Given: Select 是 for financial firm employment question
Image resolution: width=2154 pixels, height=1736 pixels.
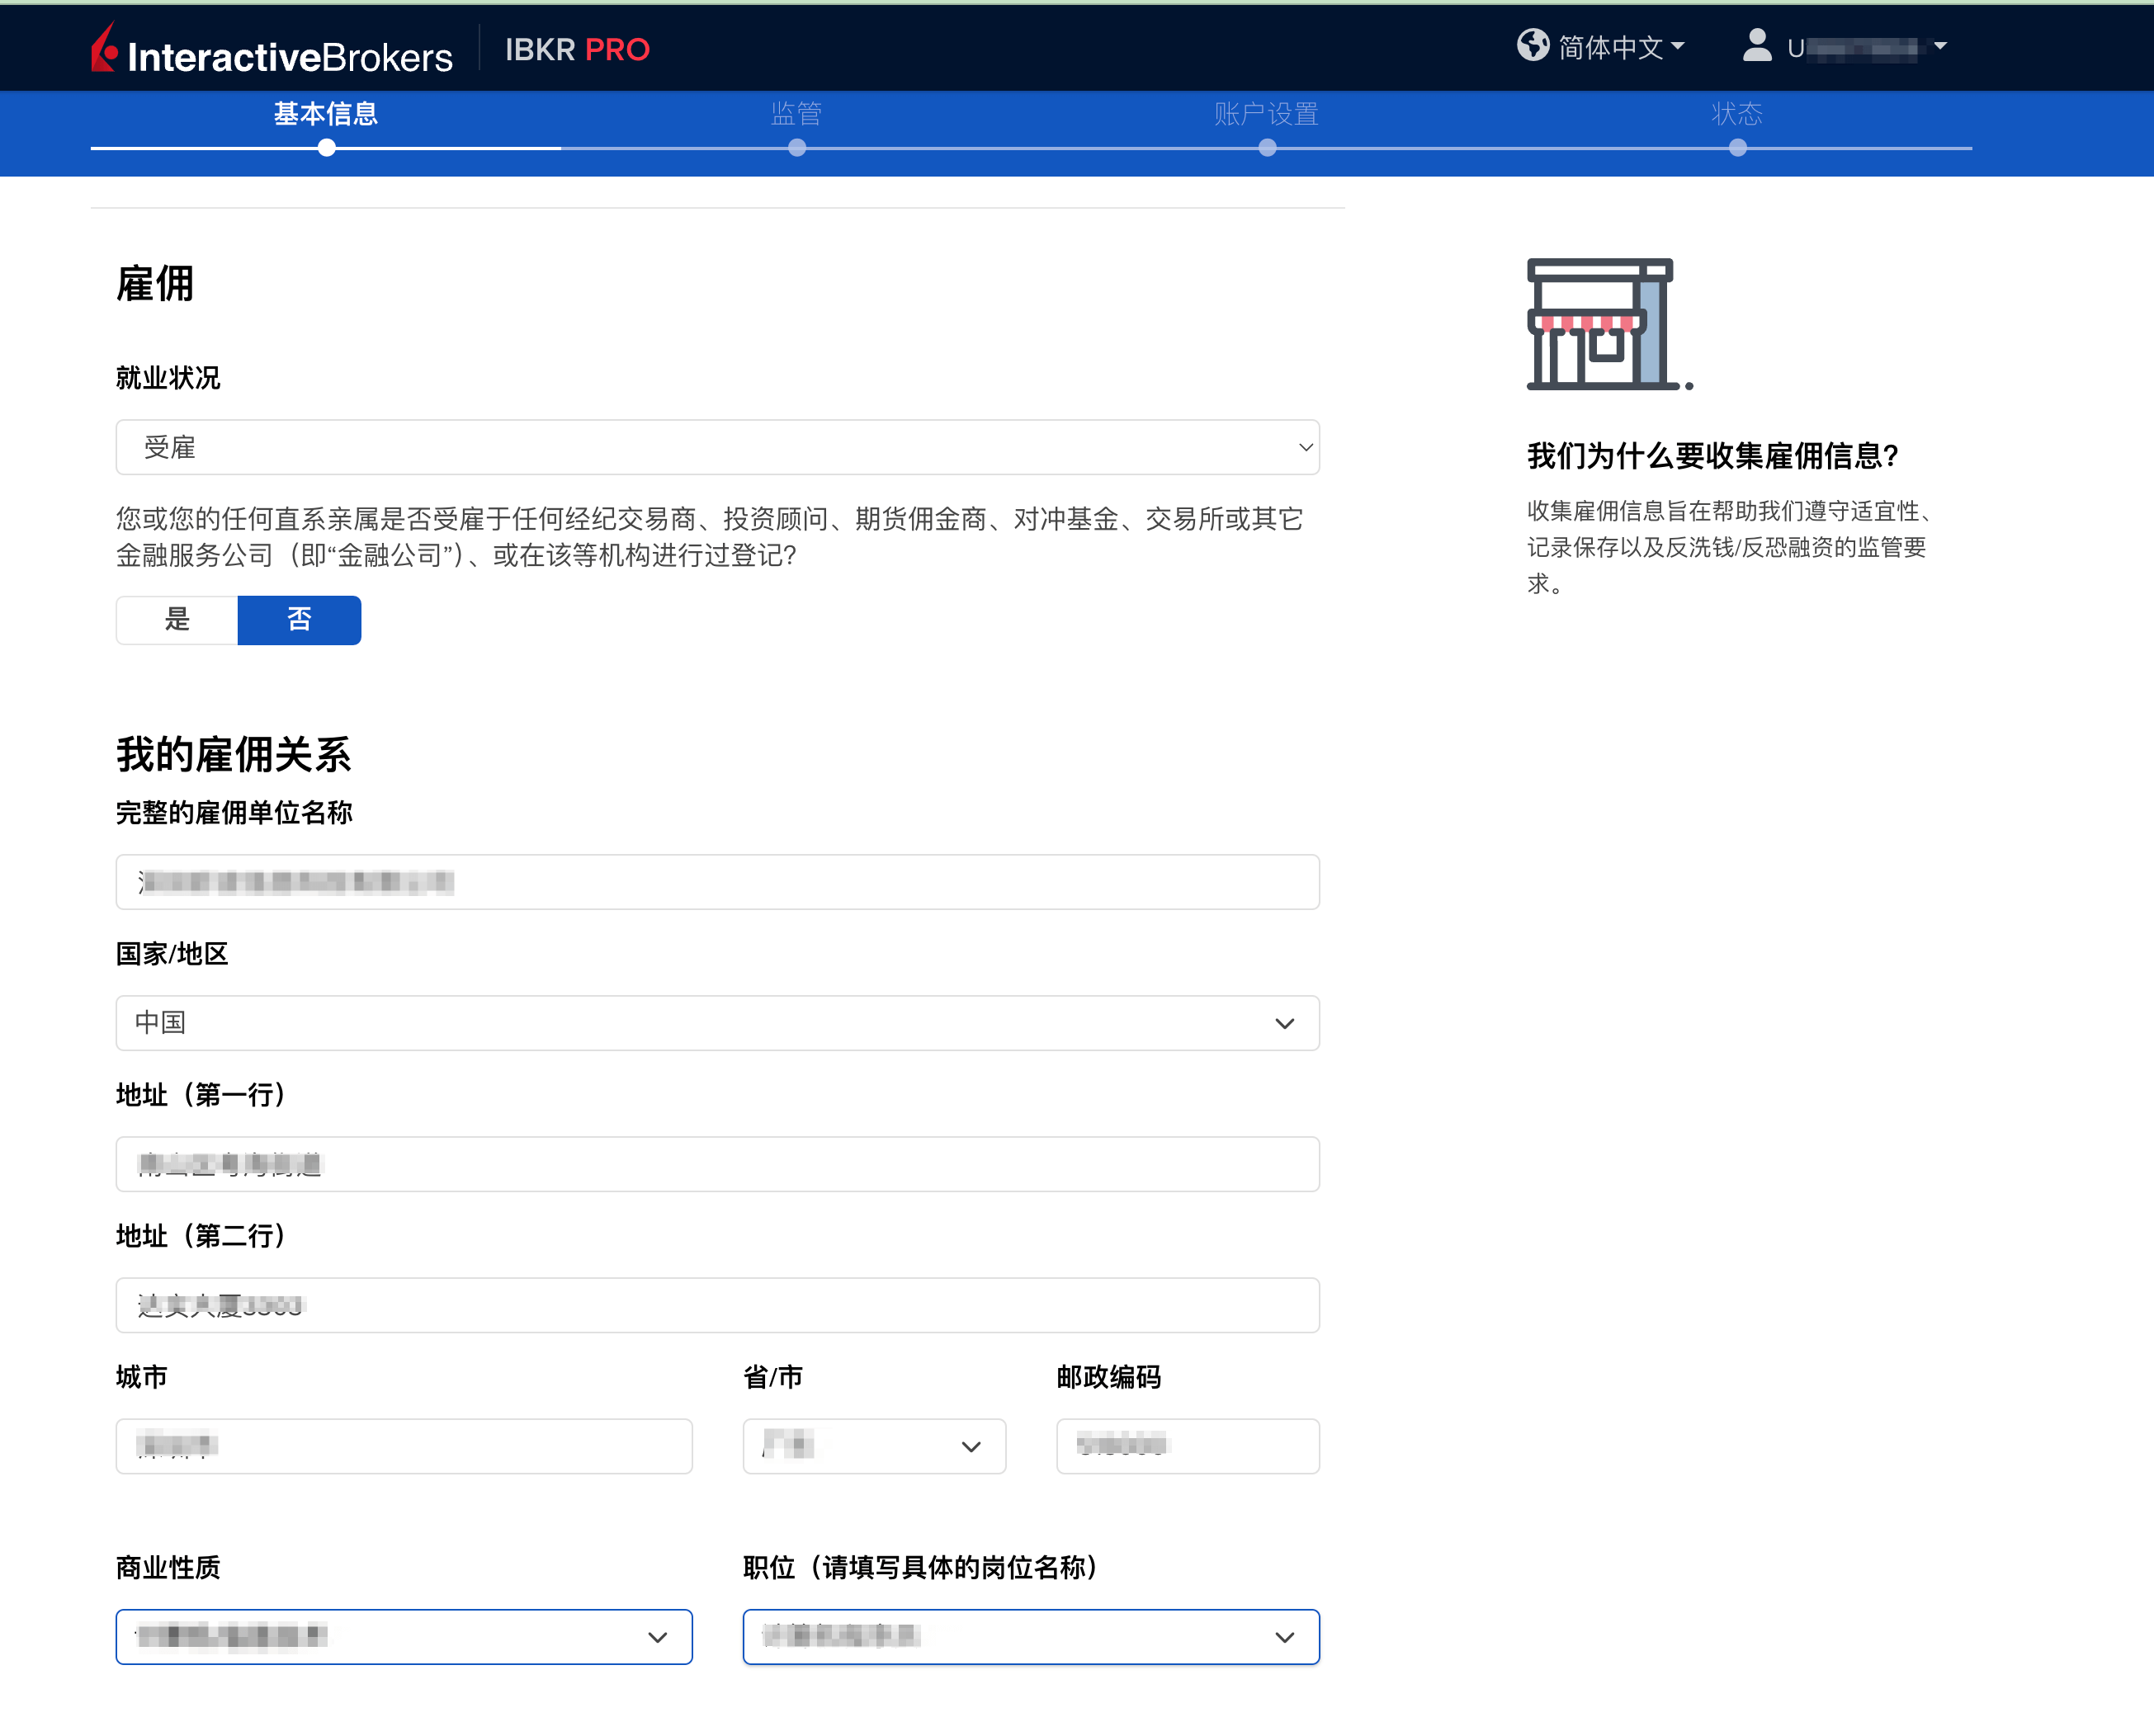Looking at the screenshot, I should coord(176,620).
